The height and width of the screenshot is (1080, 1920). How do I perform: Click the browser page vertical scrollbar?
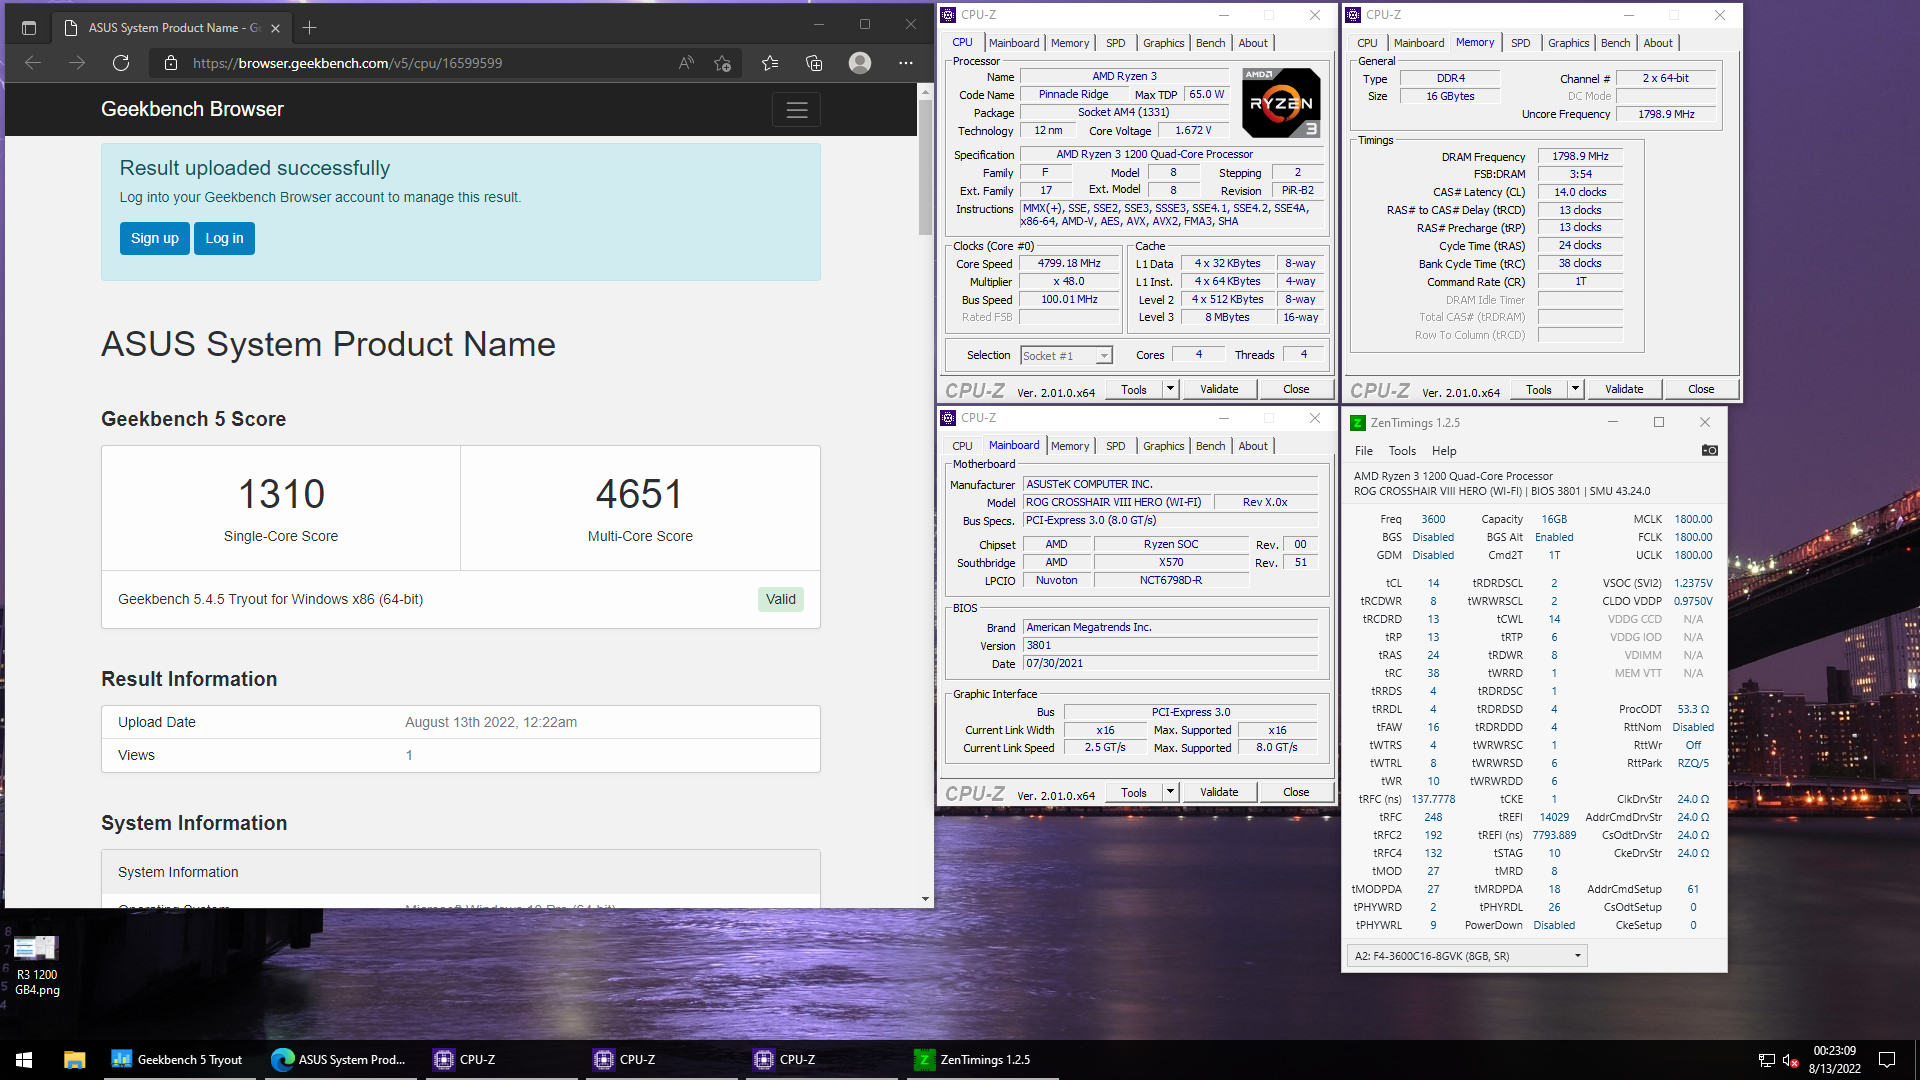(925, 166)
